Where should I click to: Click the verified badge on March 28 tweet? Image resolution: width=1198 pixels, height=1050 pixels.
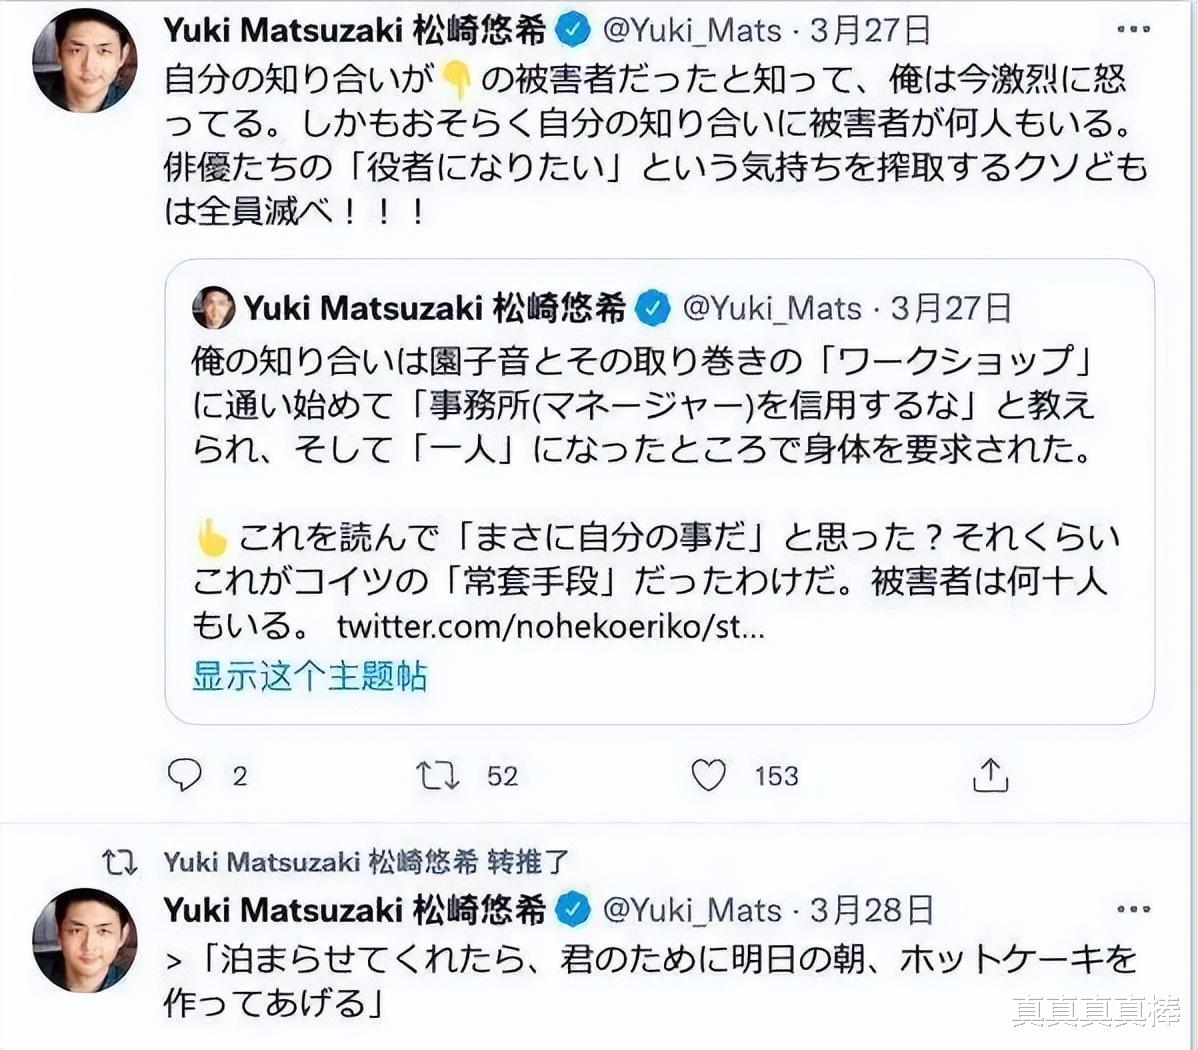coord(573,910)
